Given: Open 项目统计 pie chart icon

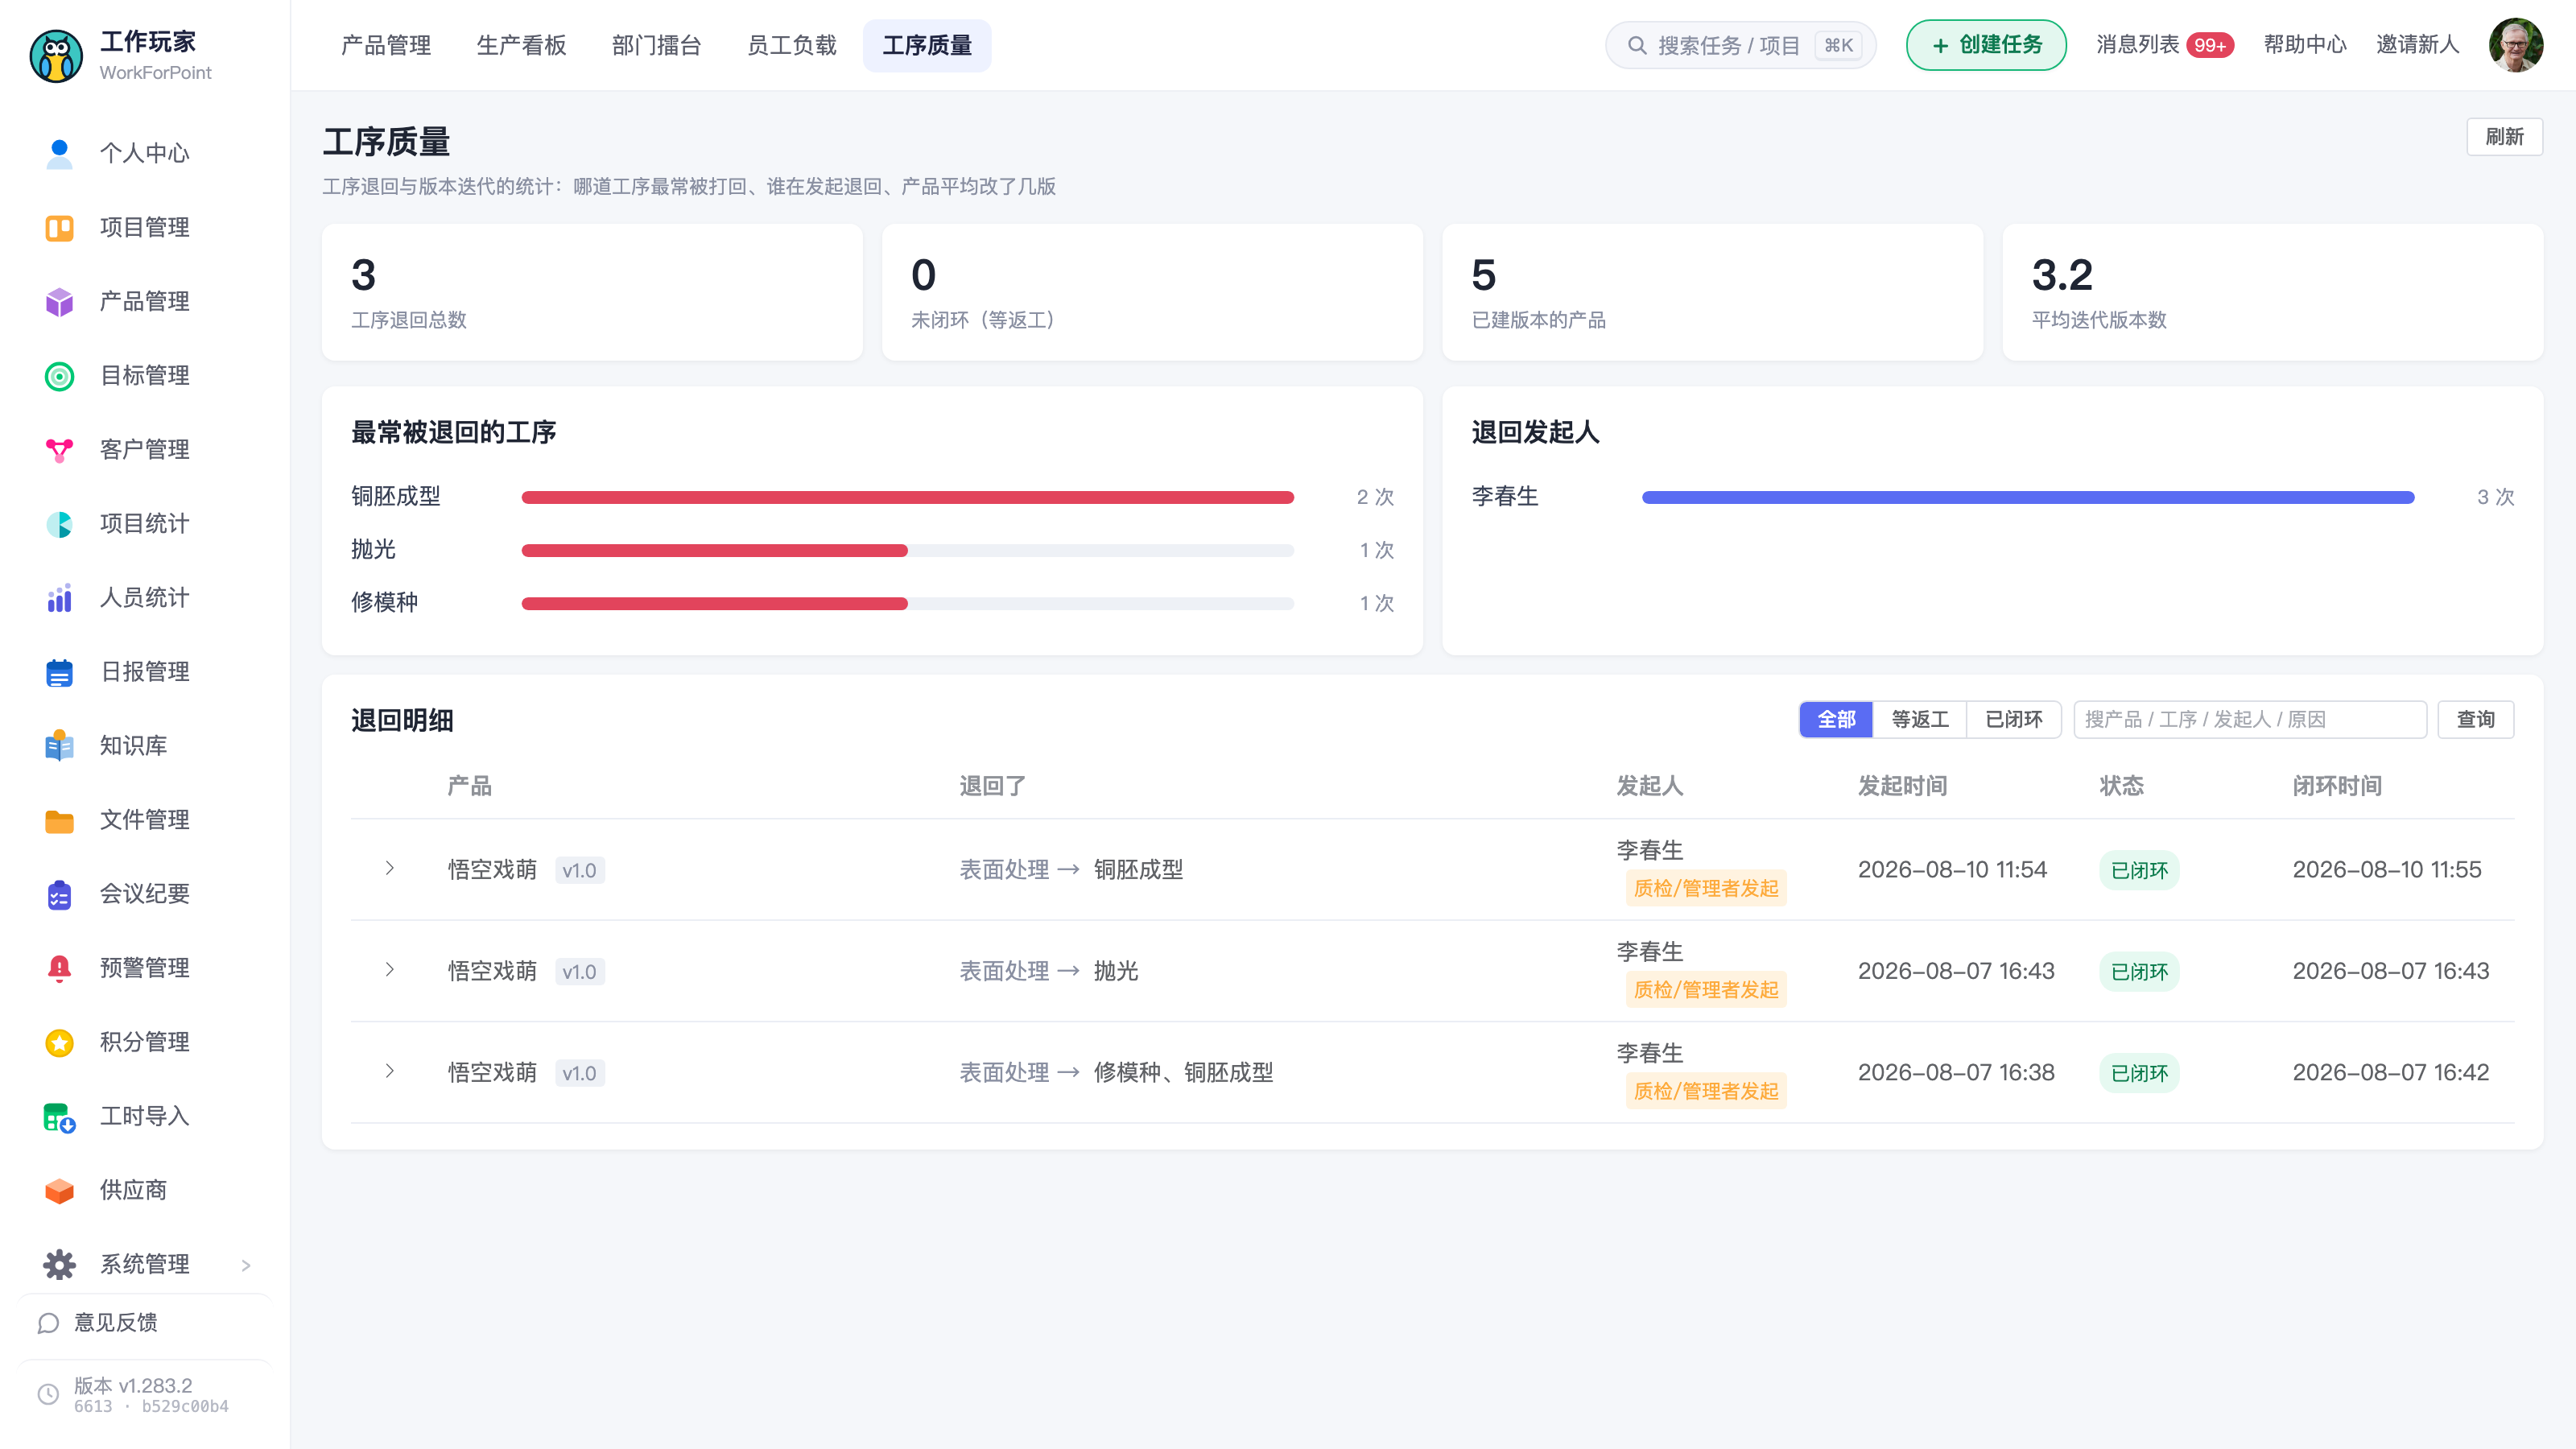Looking at the screenshot, I should [x=59, y=524].
